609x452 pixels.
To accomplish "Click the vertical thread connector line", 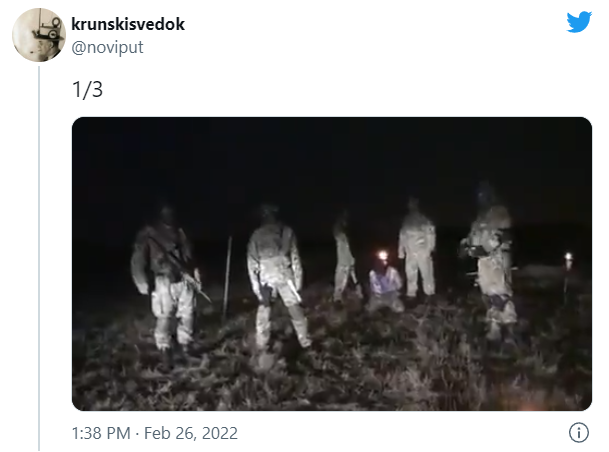I will tap(39, 258).
